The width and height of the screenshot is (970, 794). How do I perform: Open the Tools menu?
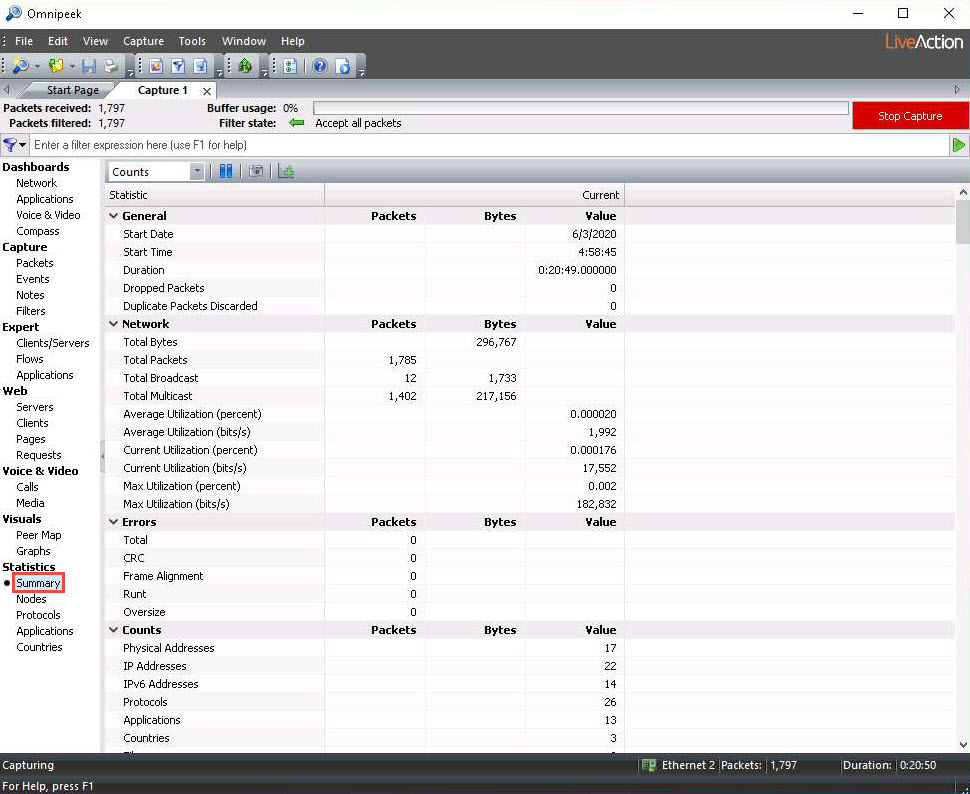(192, 41)
